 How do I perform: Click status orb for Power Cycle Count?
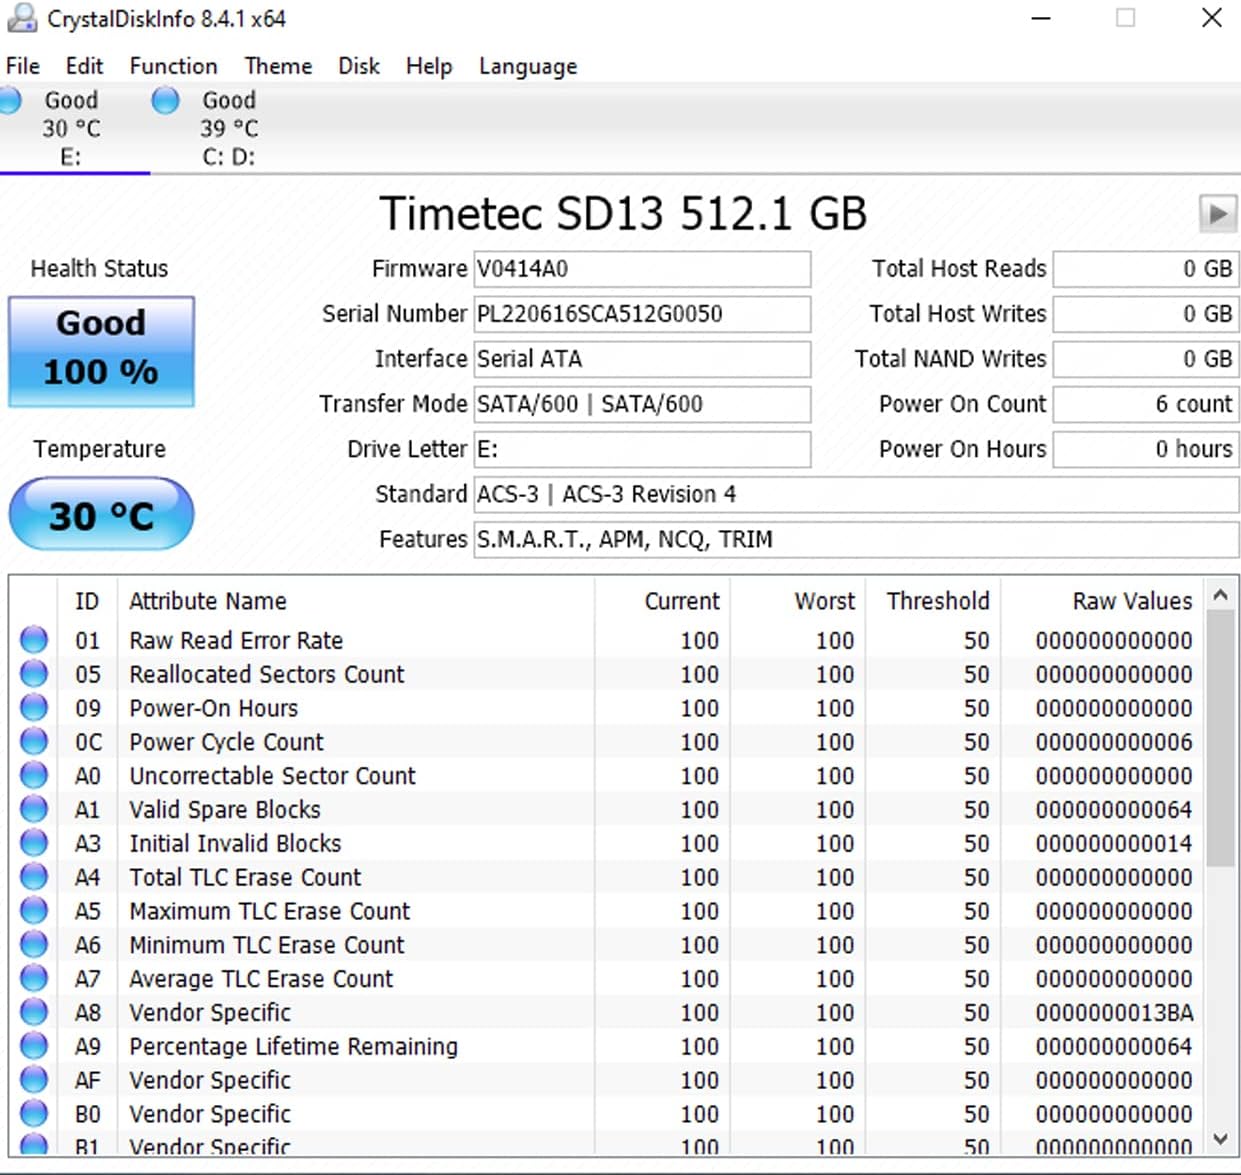34,742
